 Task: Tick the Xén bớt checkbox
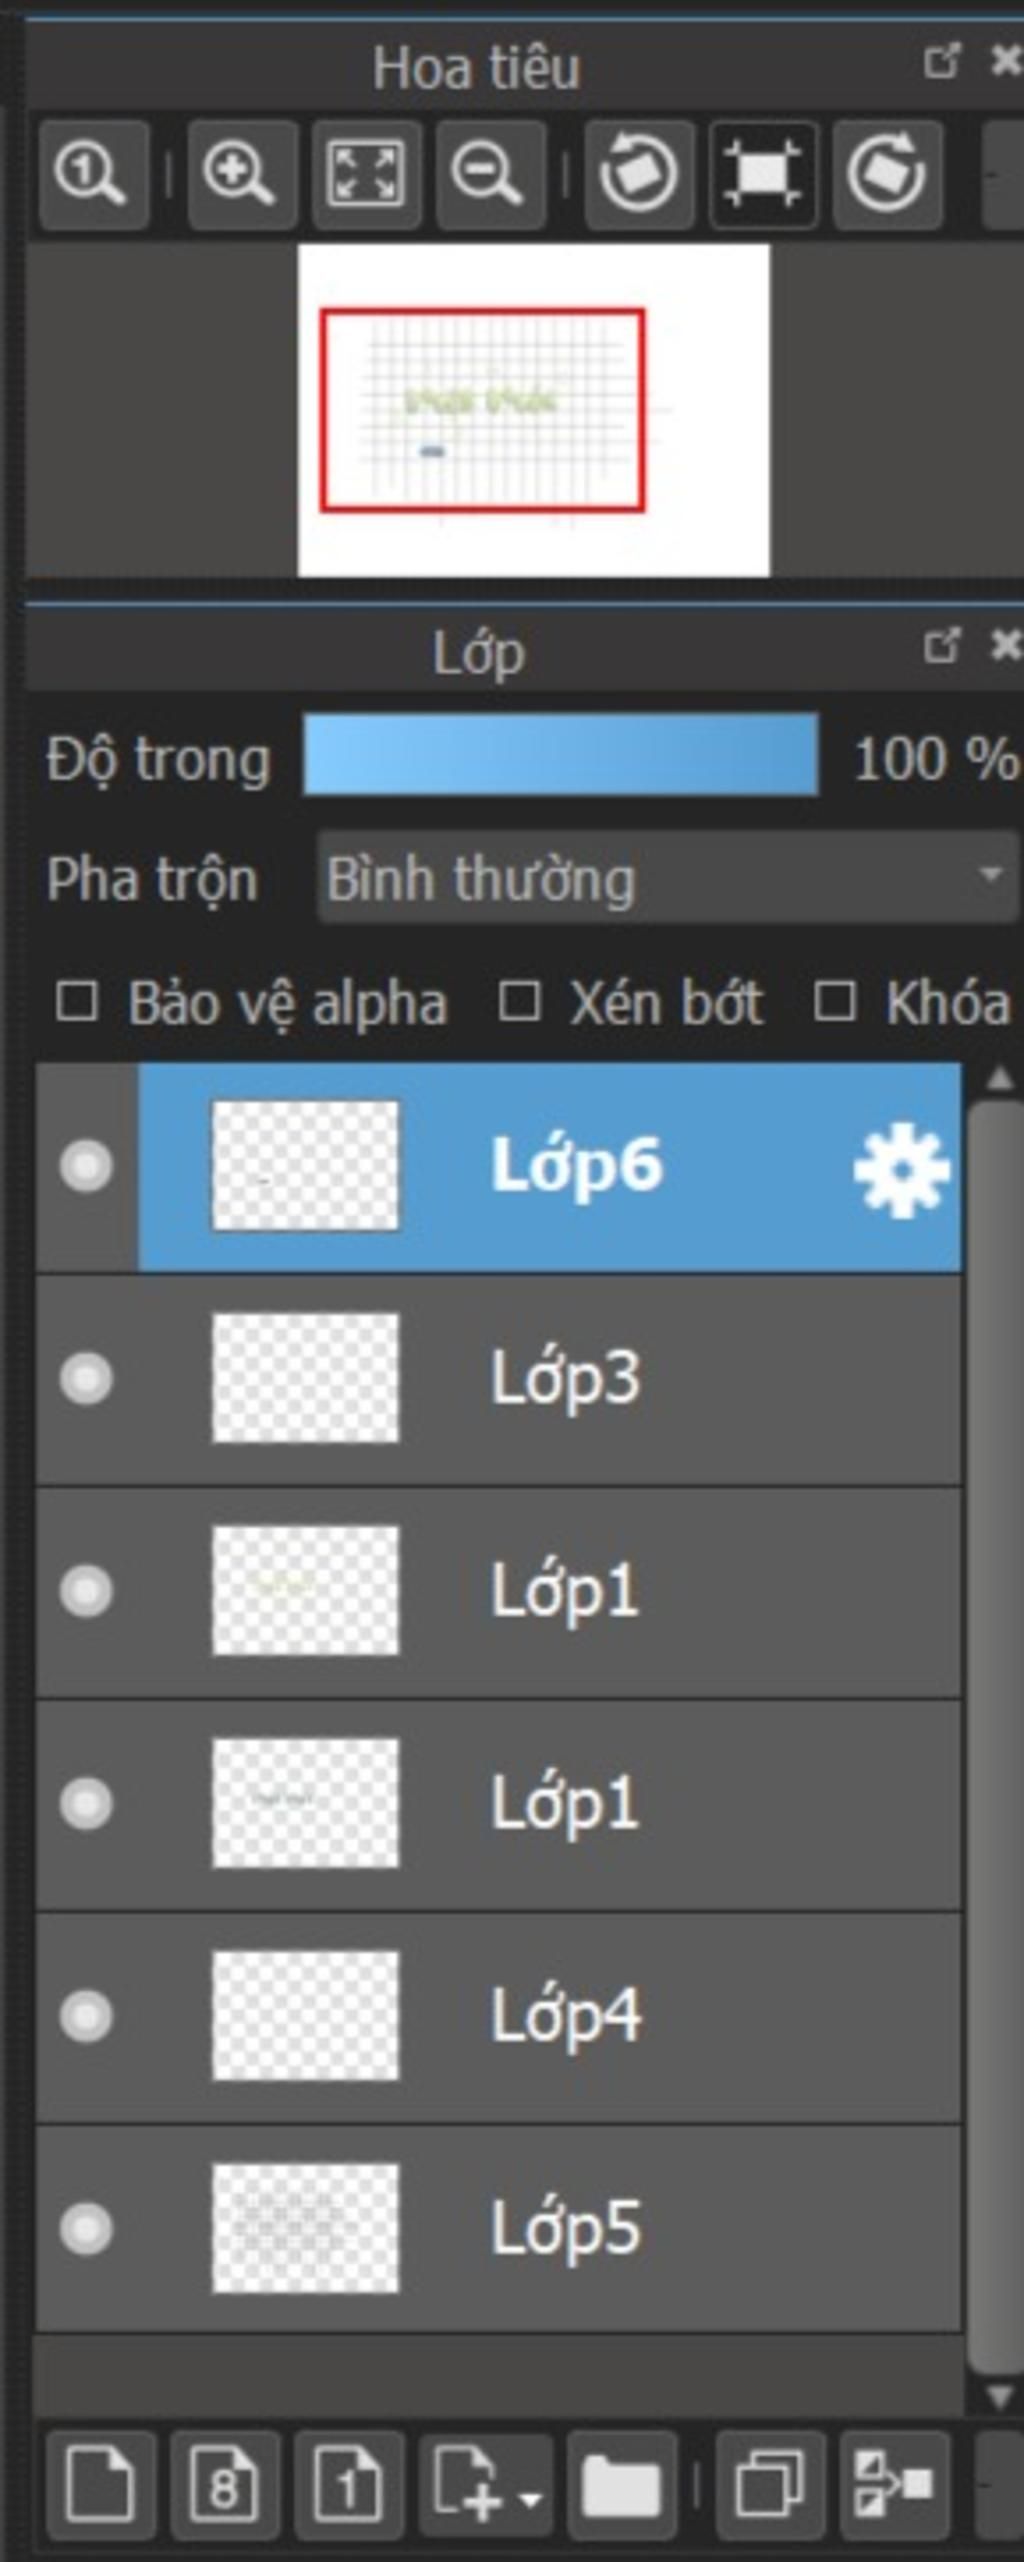[519, 1002]
